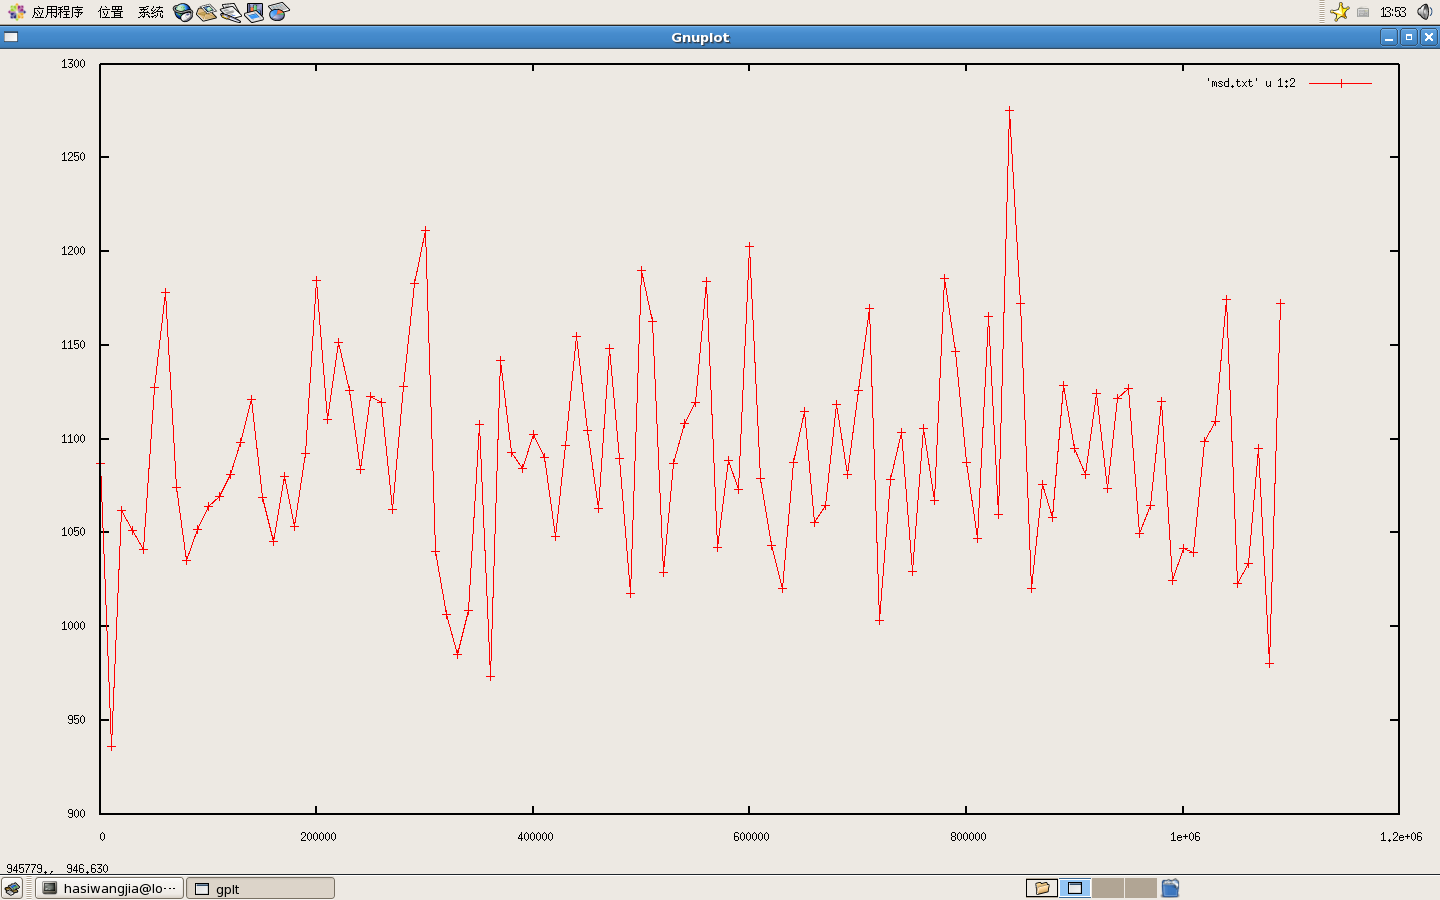Click the x-axis label 1.2e+06
Viewport: 1440px width, 900px height.
coord(1401,837)
